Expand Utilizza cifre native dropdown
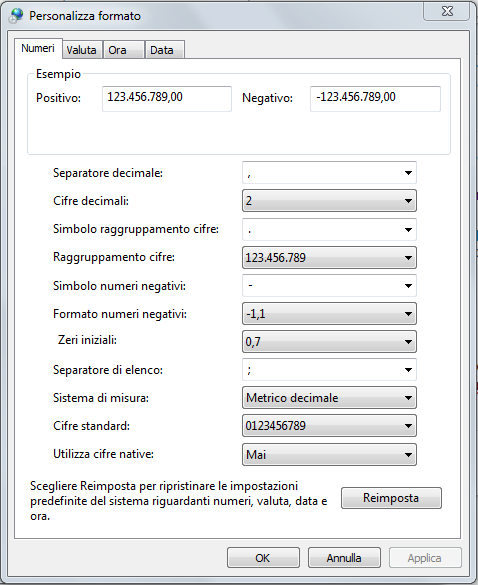Viewport: 478px width, 585px height. pos(329,454)
